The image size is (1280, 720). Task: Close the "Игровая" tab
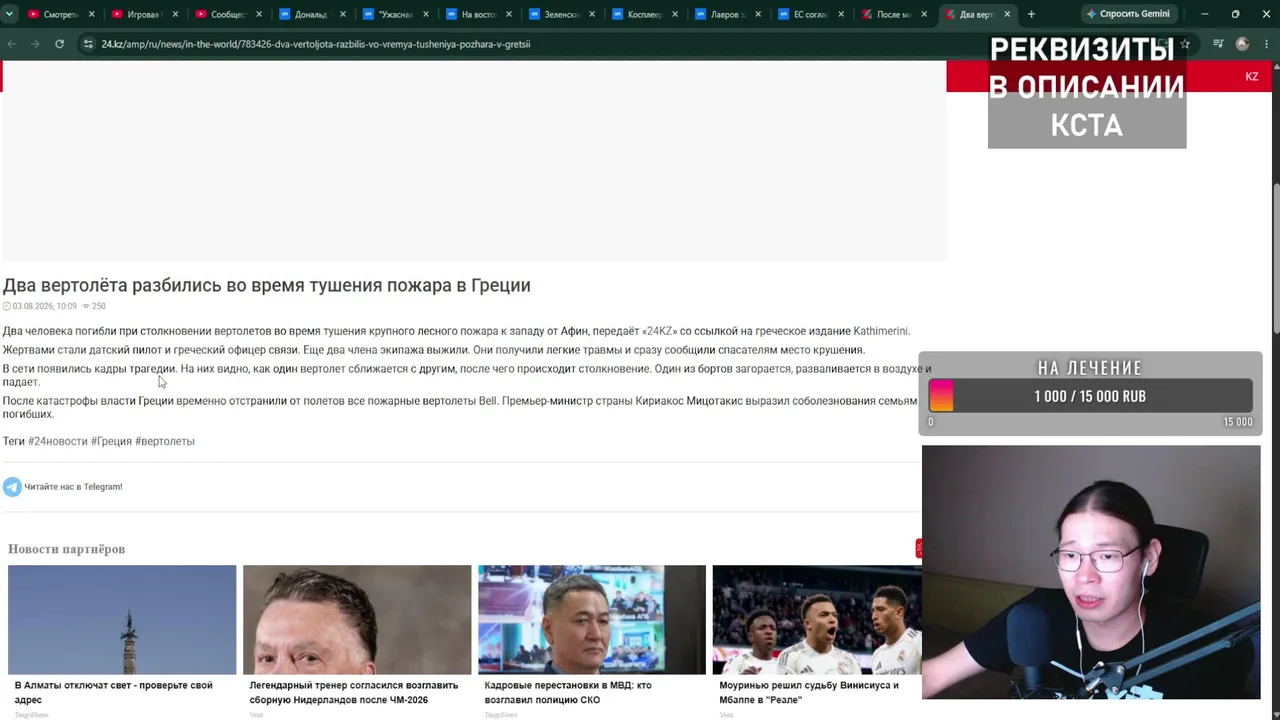175,14
